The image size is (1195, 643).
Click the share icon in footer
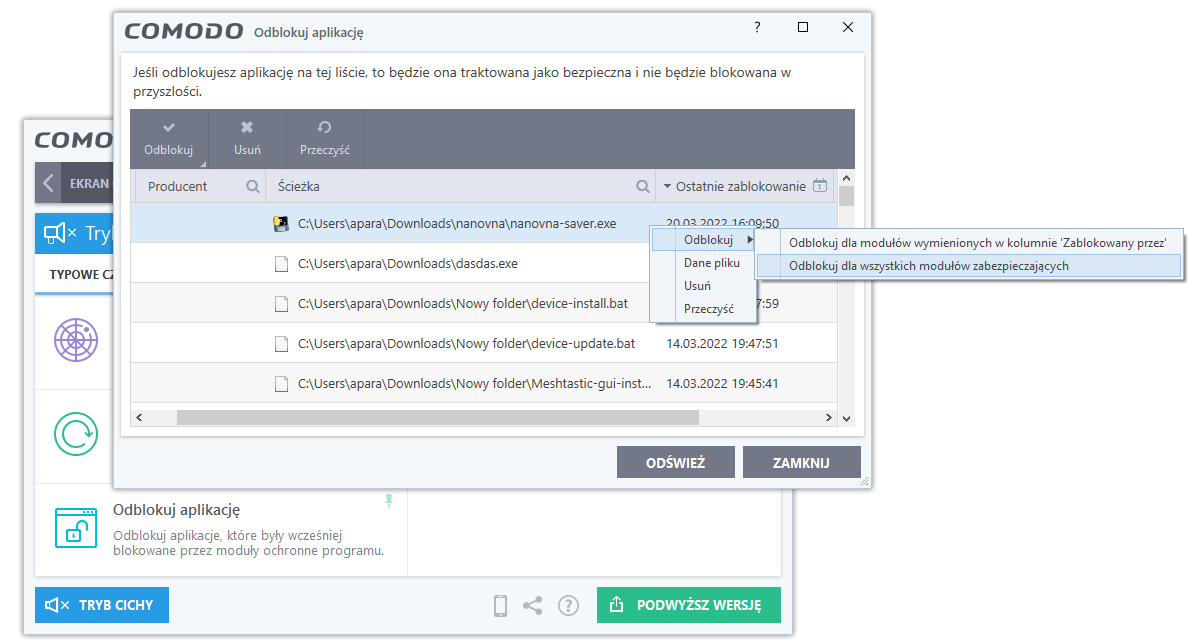click(533, 606)
